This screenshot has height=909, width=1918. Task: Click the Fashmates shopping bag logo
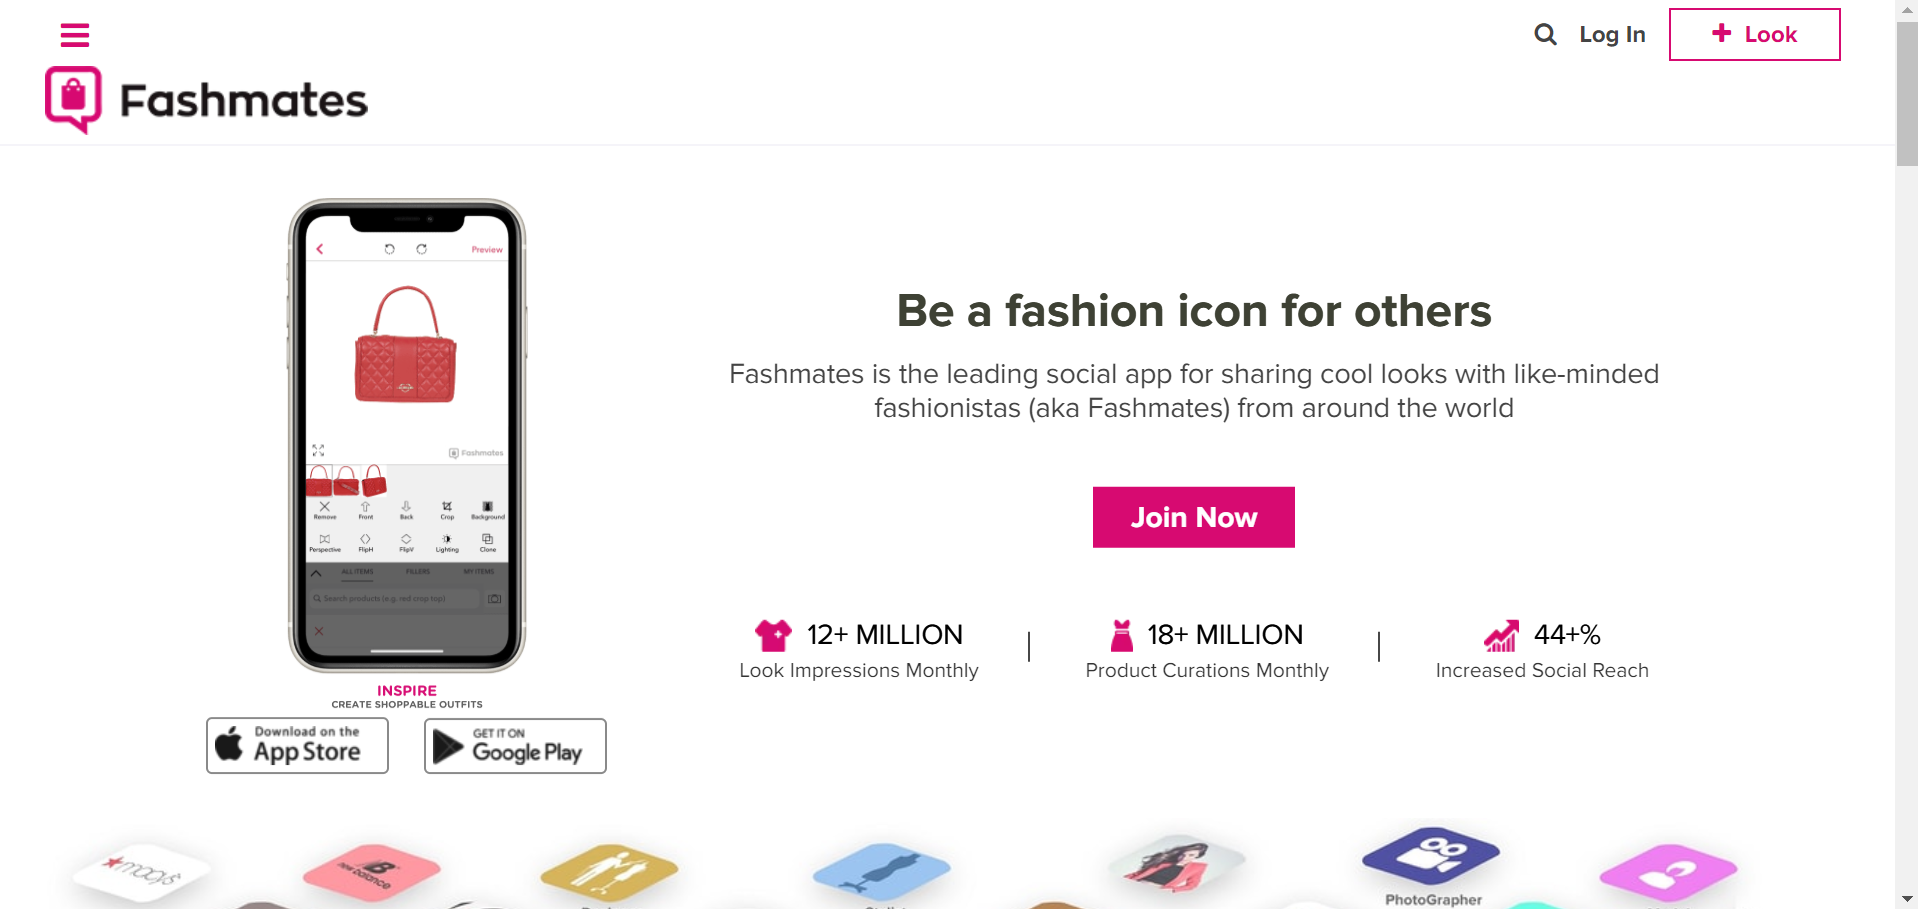pos(73,99)
